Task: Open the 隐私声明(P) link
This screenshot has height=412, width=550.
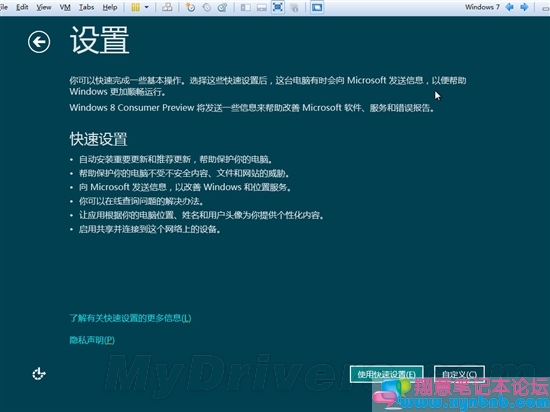Action: click(92, 340)
